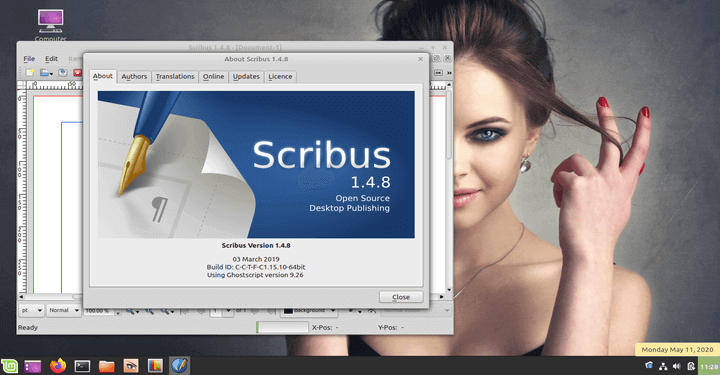Switch to the Authors tab
Viewport: 720px width, 375px height.
134,77
